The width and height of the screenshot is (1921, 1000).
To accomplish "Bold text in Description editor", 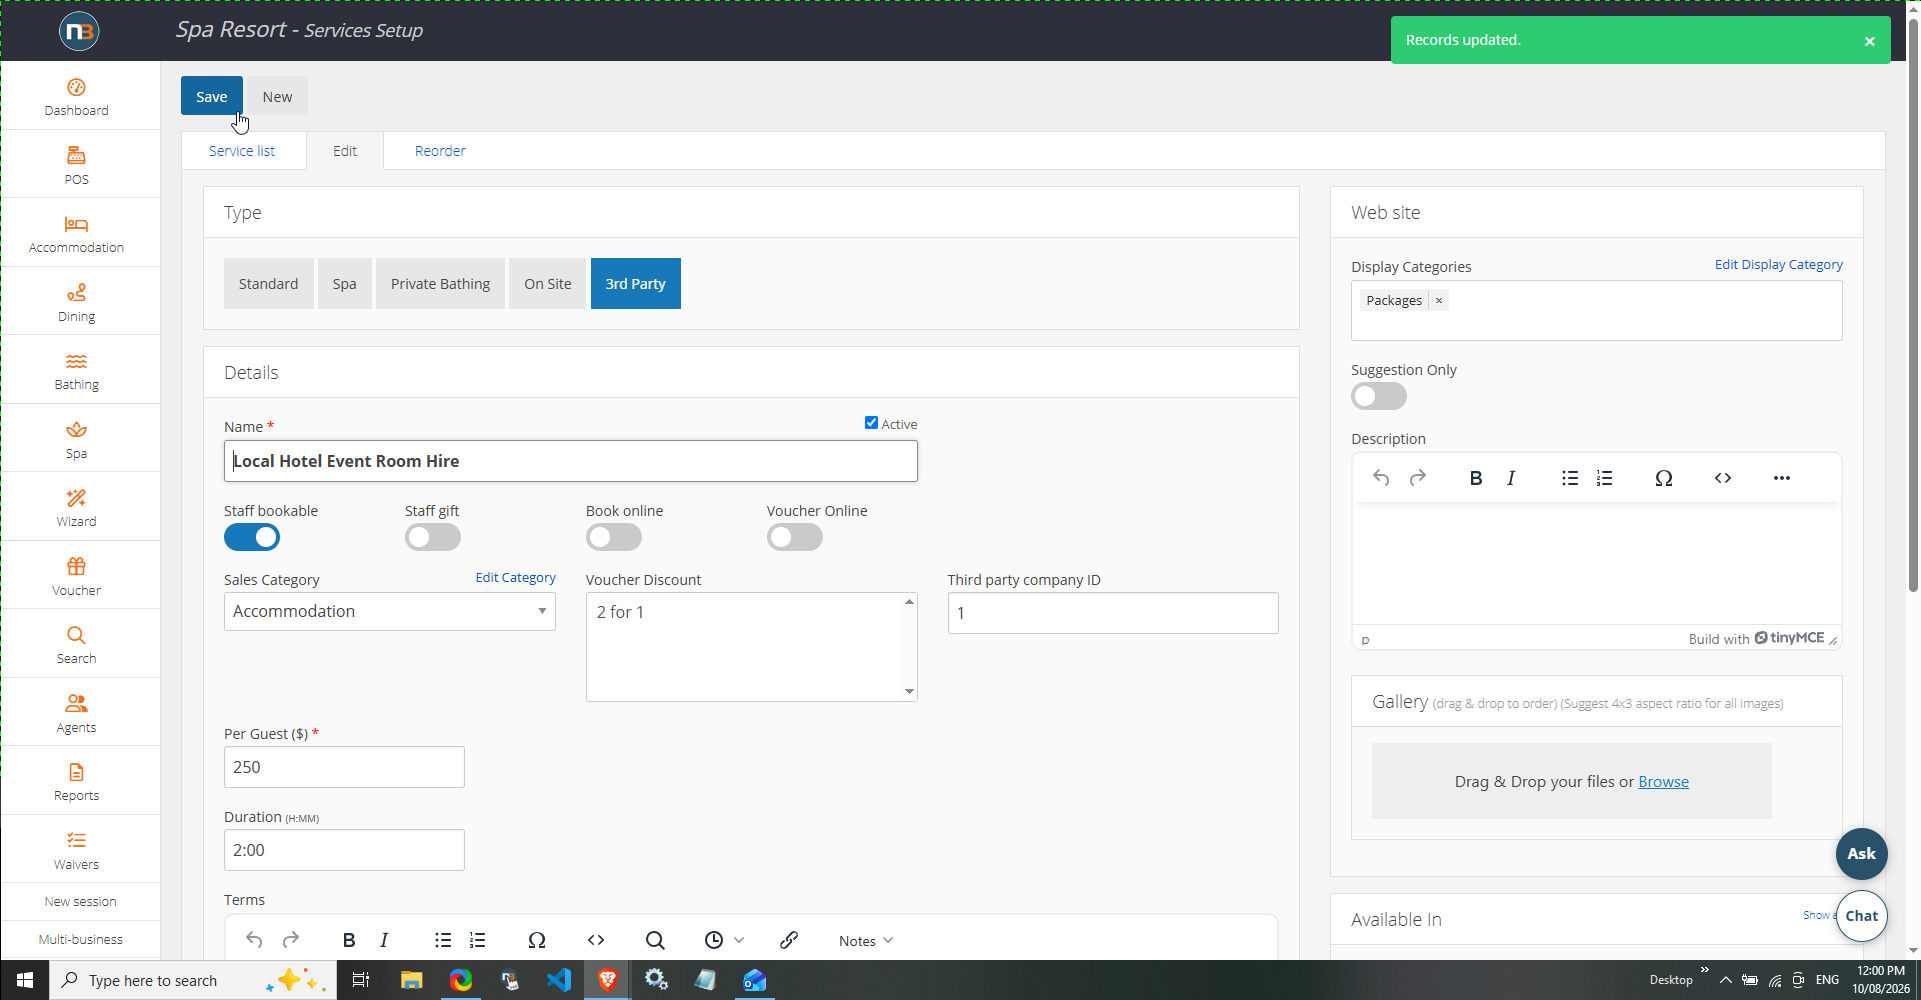I will [1475, 478].
